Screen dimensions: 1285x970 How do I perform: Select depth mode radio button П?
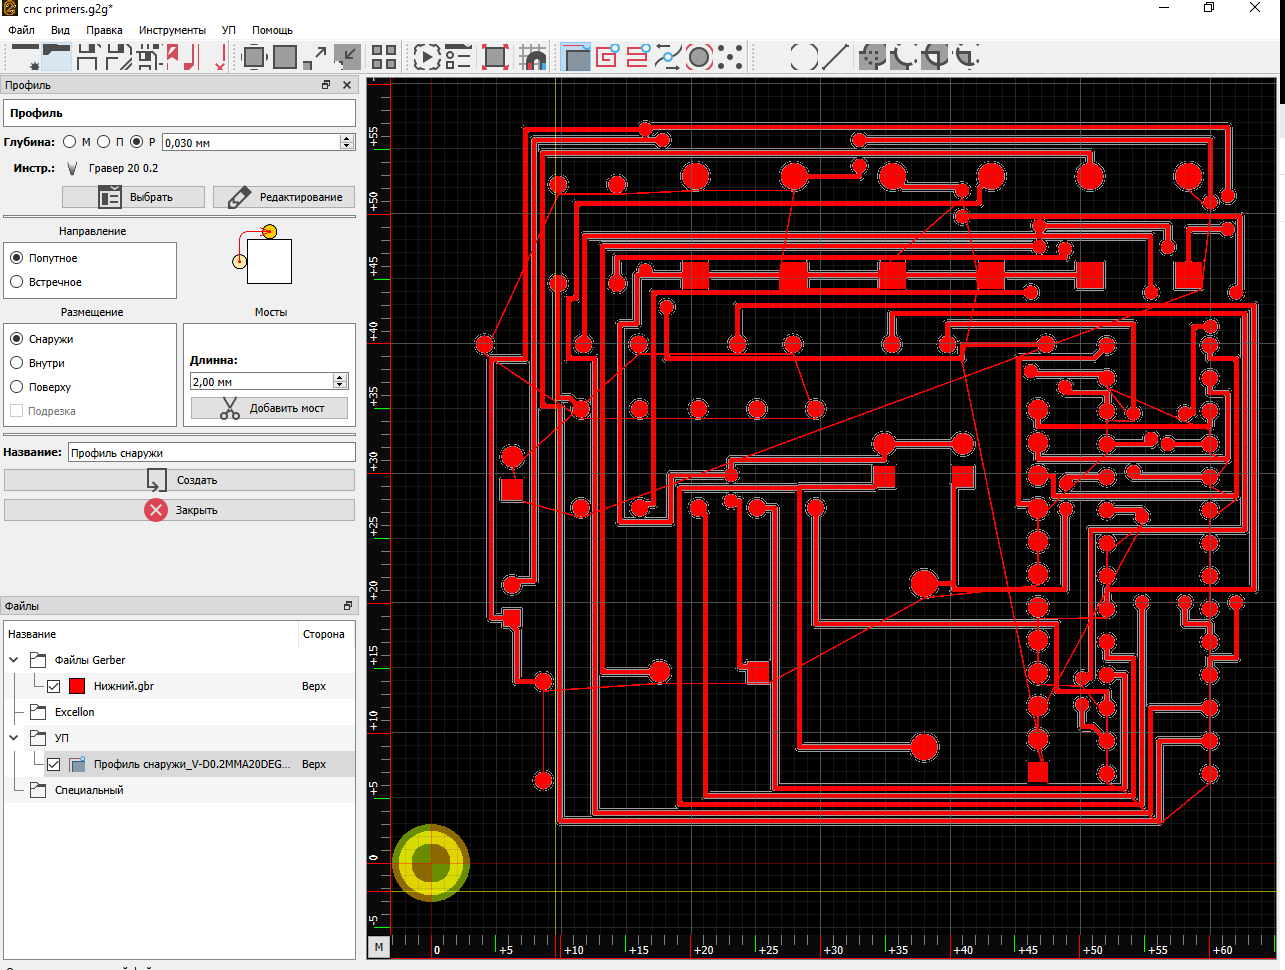pyautogui.click(x=104, y=142)
